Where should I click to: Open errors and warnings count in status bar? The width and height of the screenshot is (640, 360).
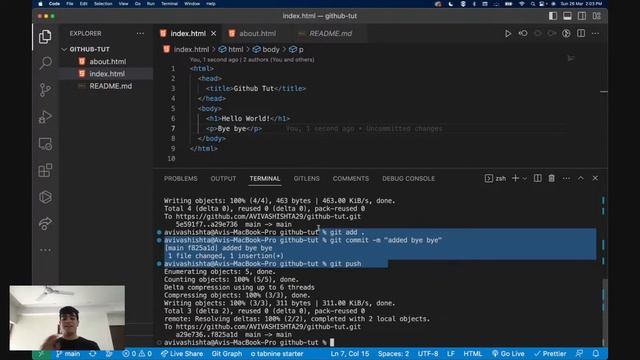tap(137, 353)
